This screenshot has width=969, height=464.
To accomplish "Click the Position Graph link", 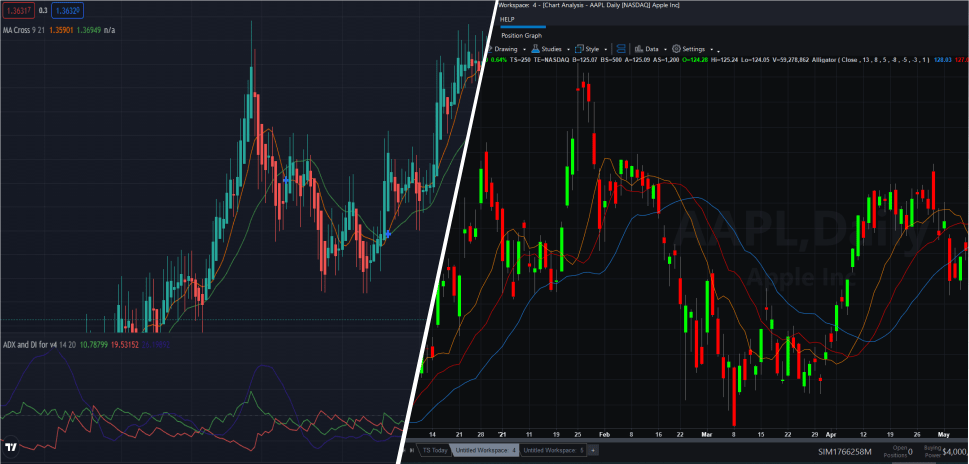I will click(522, 35).
